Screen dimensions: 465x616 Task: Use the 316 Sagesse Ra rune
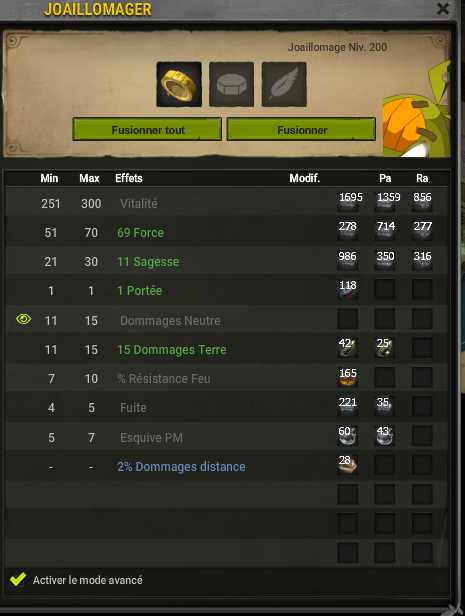click(422, 260)
